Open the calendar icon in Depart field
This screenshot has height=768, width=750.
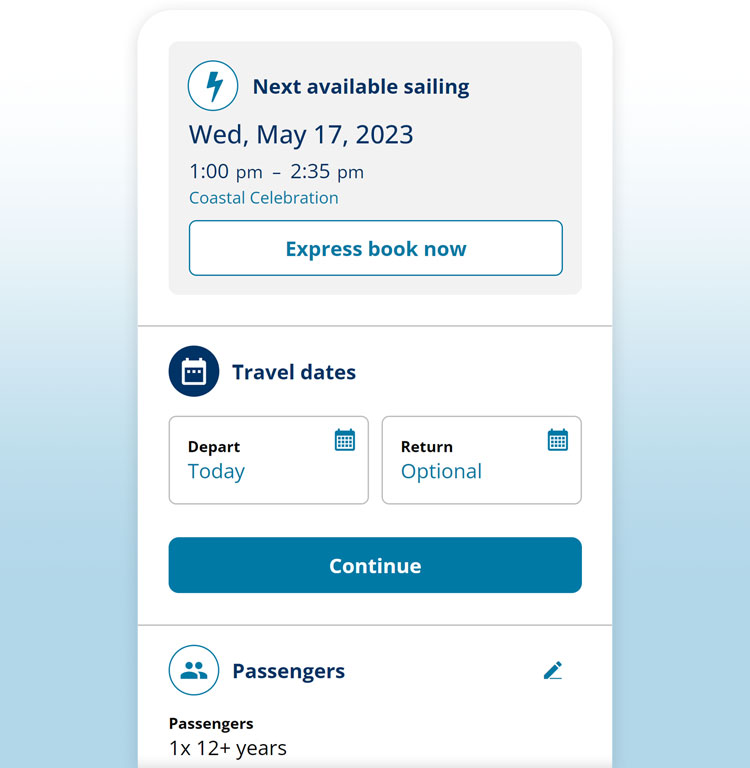point(345,440)
